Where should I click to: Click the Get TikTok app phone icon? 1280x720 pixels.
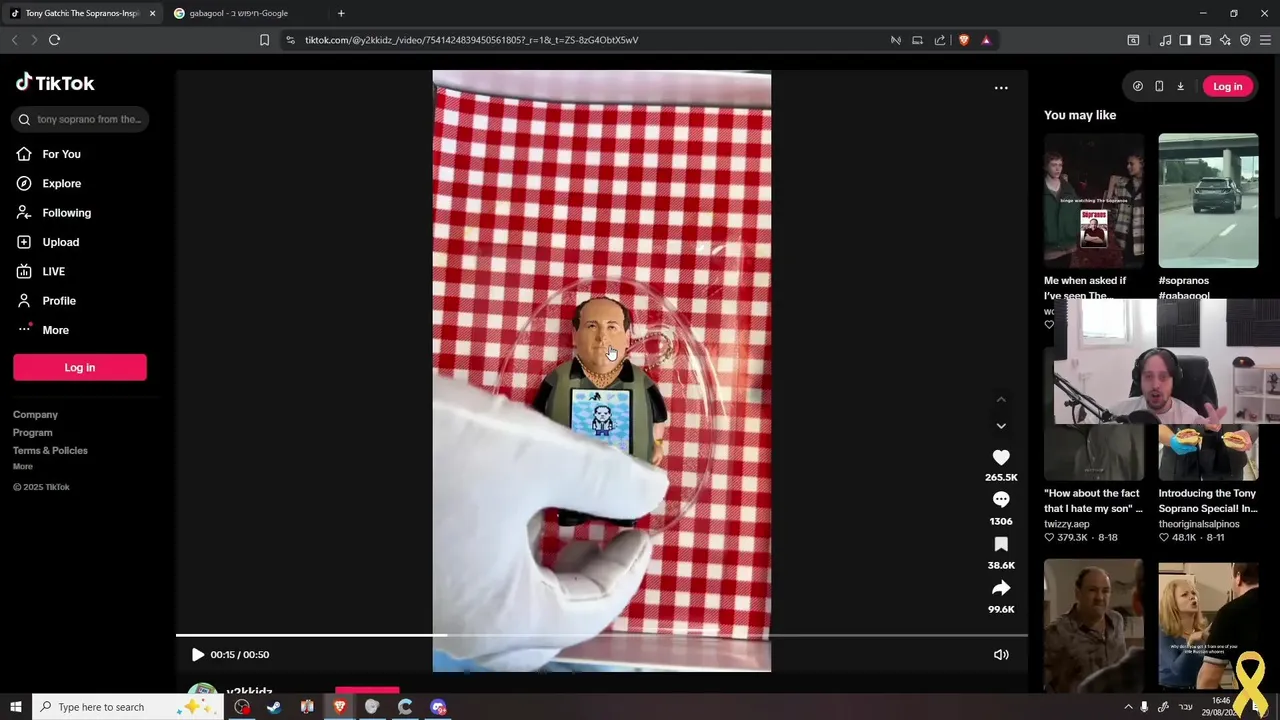tap(1159, 86)
